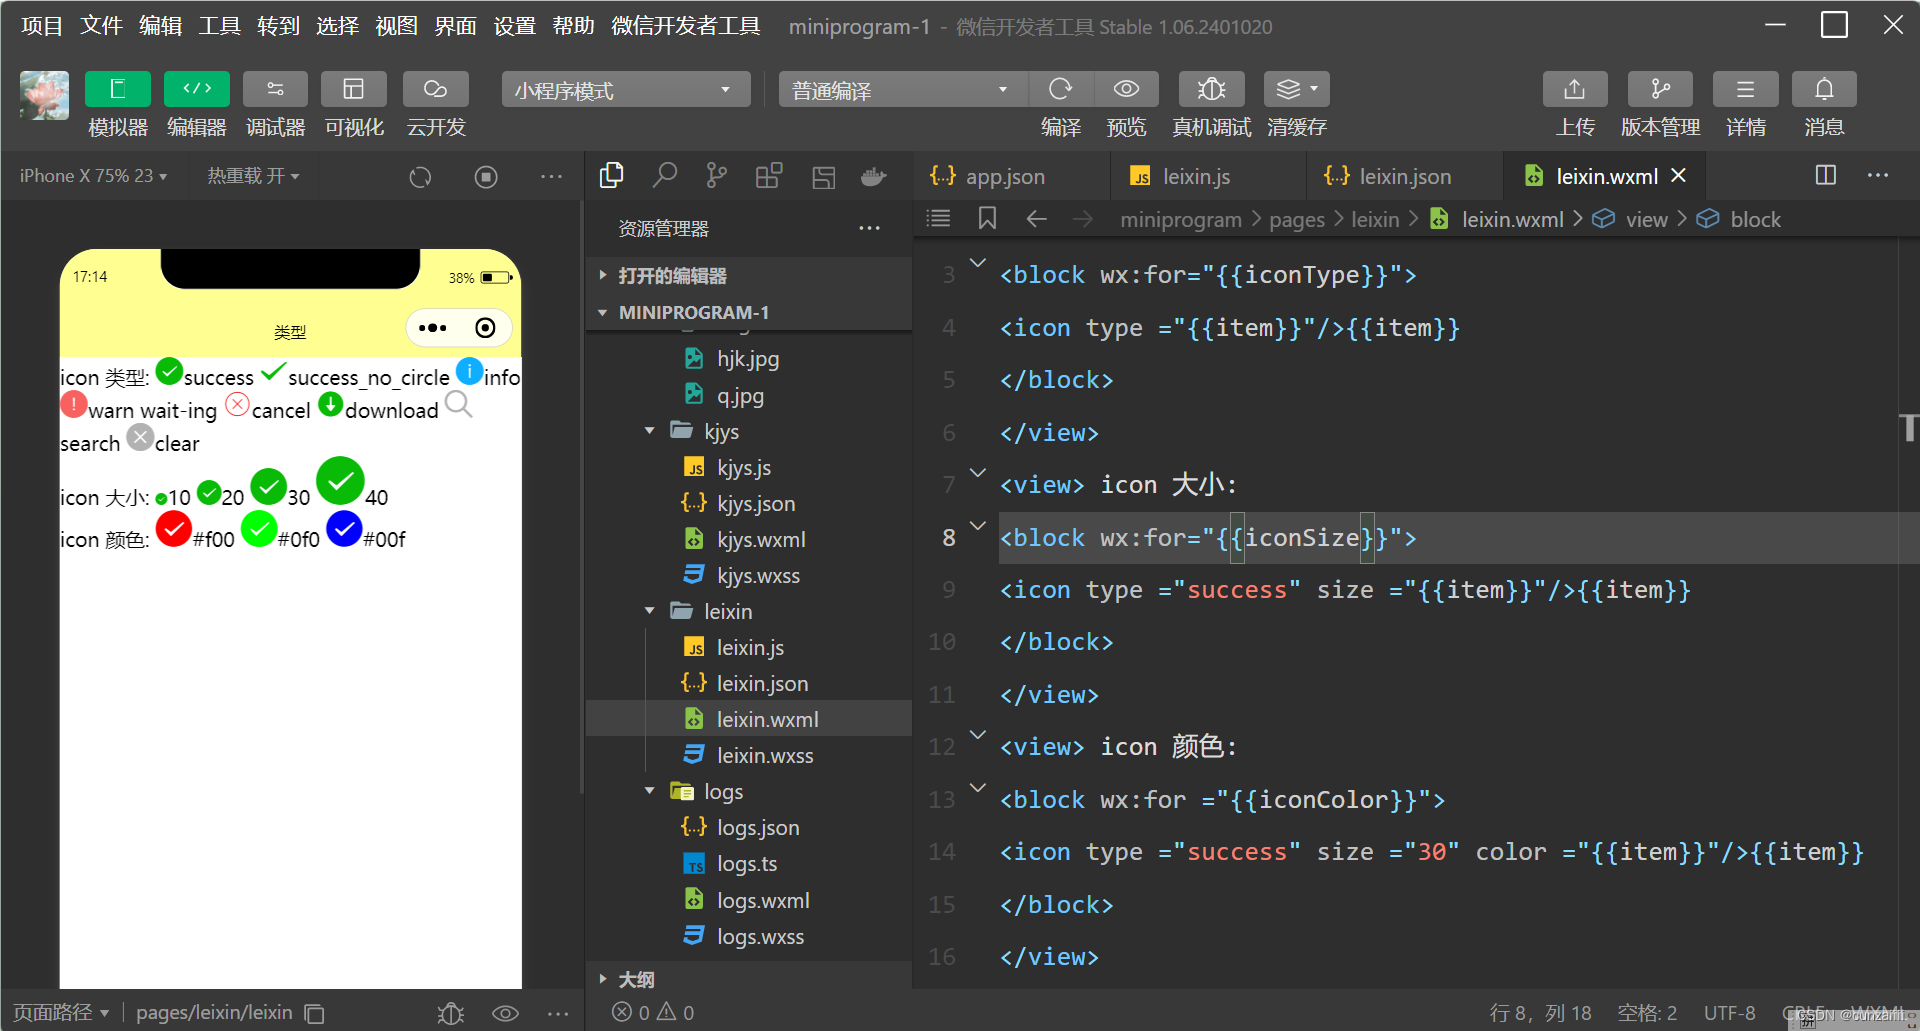Open project details icon
Screen dimensions: 1920x1031
click(1745, 89)
